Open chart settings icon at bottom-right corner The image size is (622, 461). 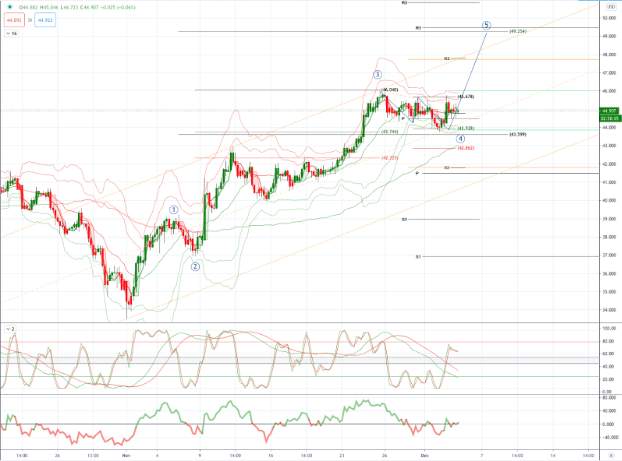tap(610, 455)
